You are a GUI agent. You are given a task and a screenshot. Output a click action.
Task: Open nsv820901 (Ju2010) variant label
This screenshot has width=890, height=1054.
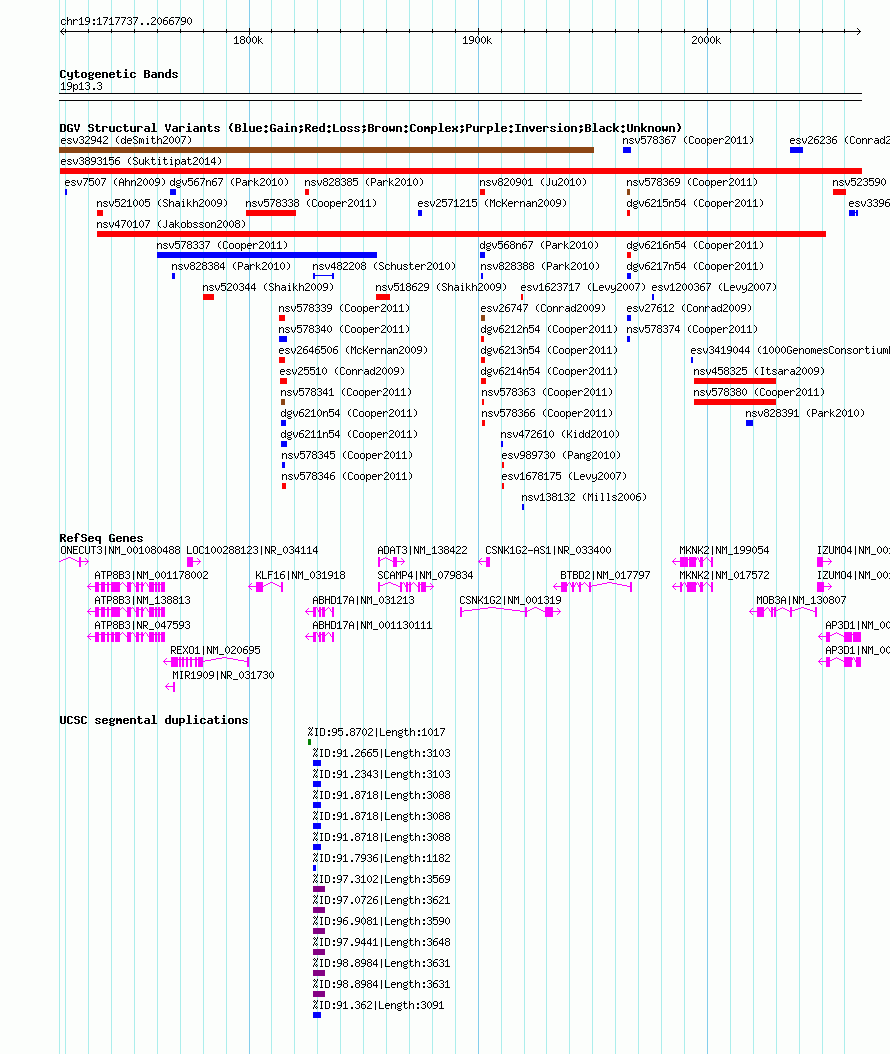pos(533,182)
